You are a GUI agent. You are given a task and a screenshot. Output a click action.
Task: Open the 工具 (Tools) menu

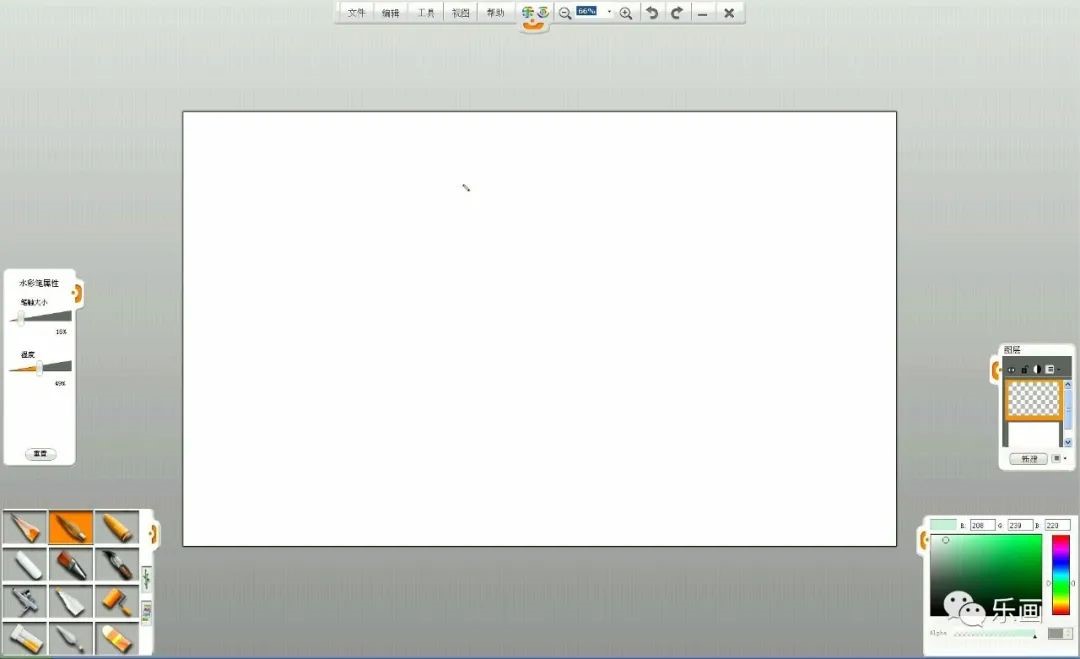[x=426, y=13]
